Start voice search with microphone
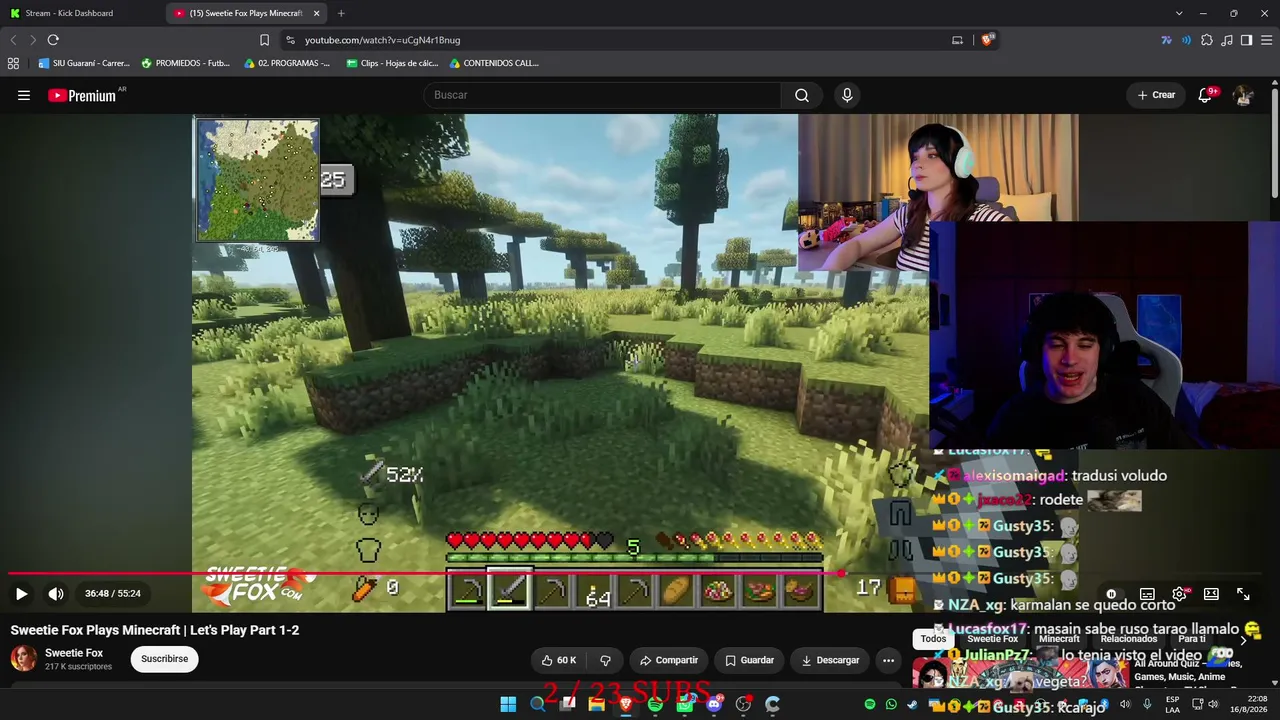Viewport: 1280px width, 720px height. 847,95
